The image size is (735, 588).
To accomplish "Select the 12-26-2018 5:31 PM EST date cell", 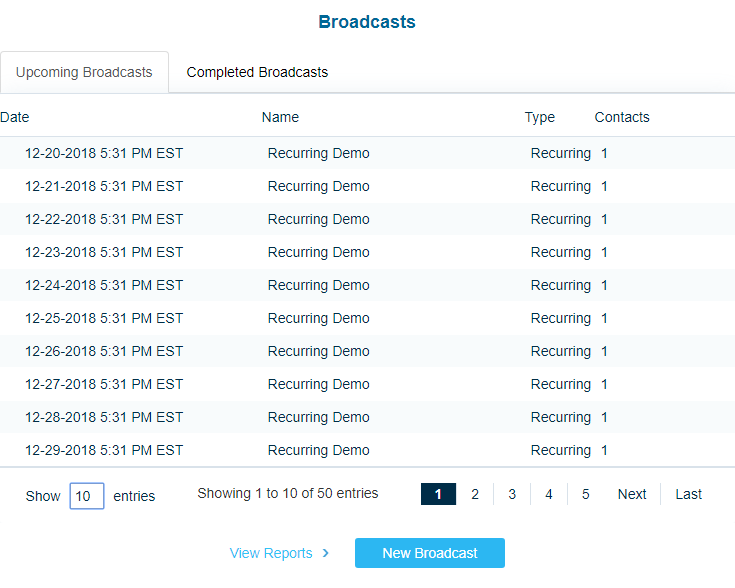I will point(104,351).
